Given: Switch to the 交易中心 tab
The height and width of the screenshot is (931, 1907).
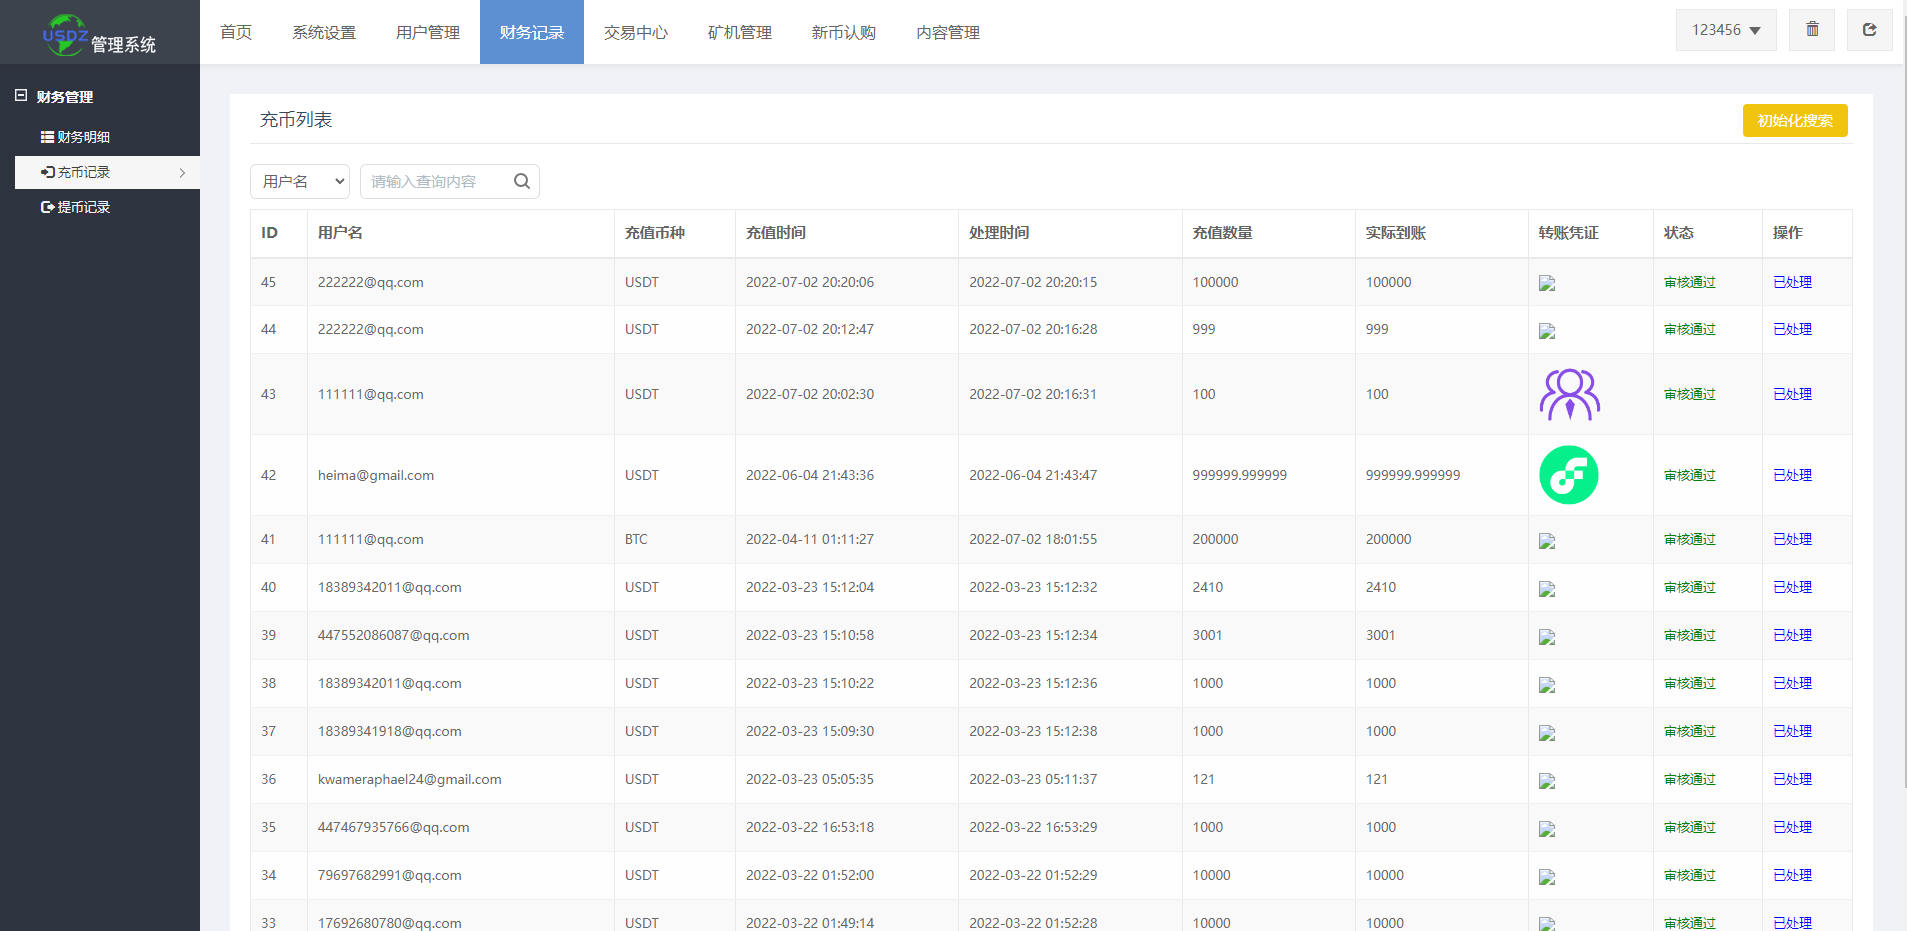Looking at the screenshot, I should pyautogui.click(x=635, y=33).
